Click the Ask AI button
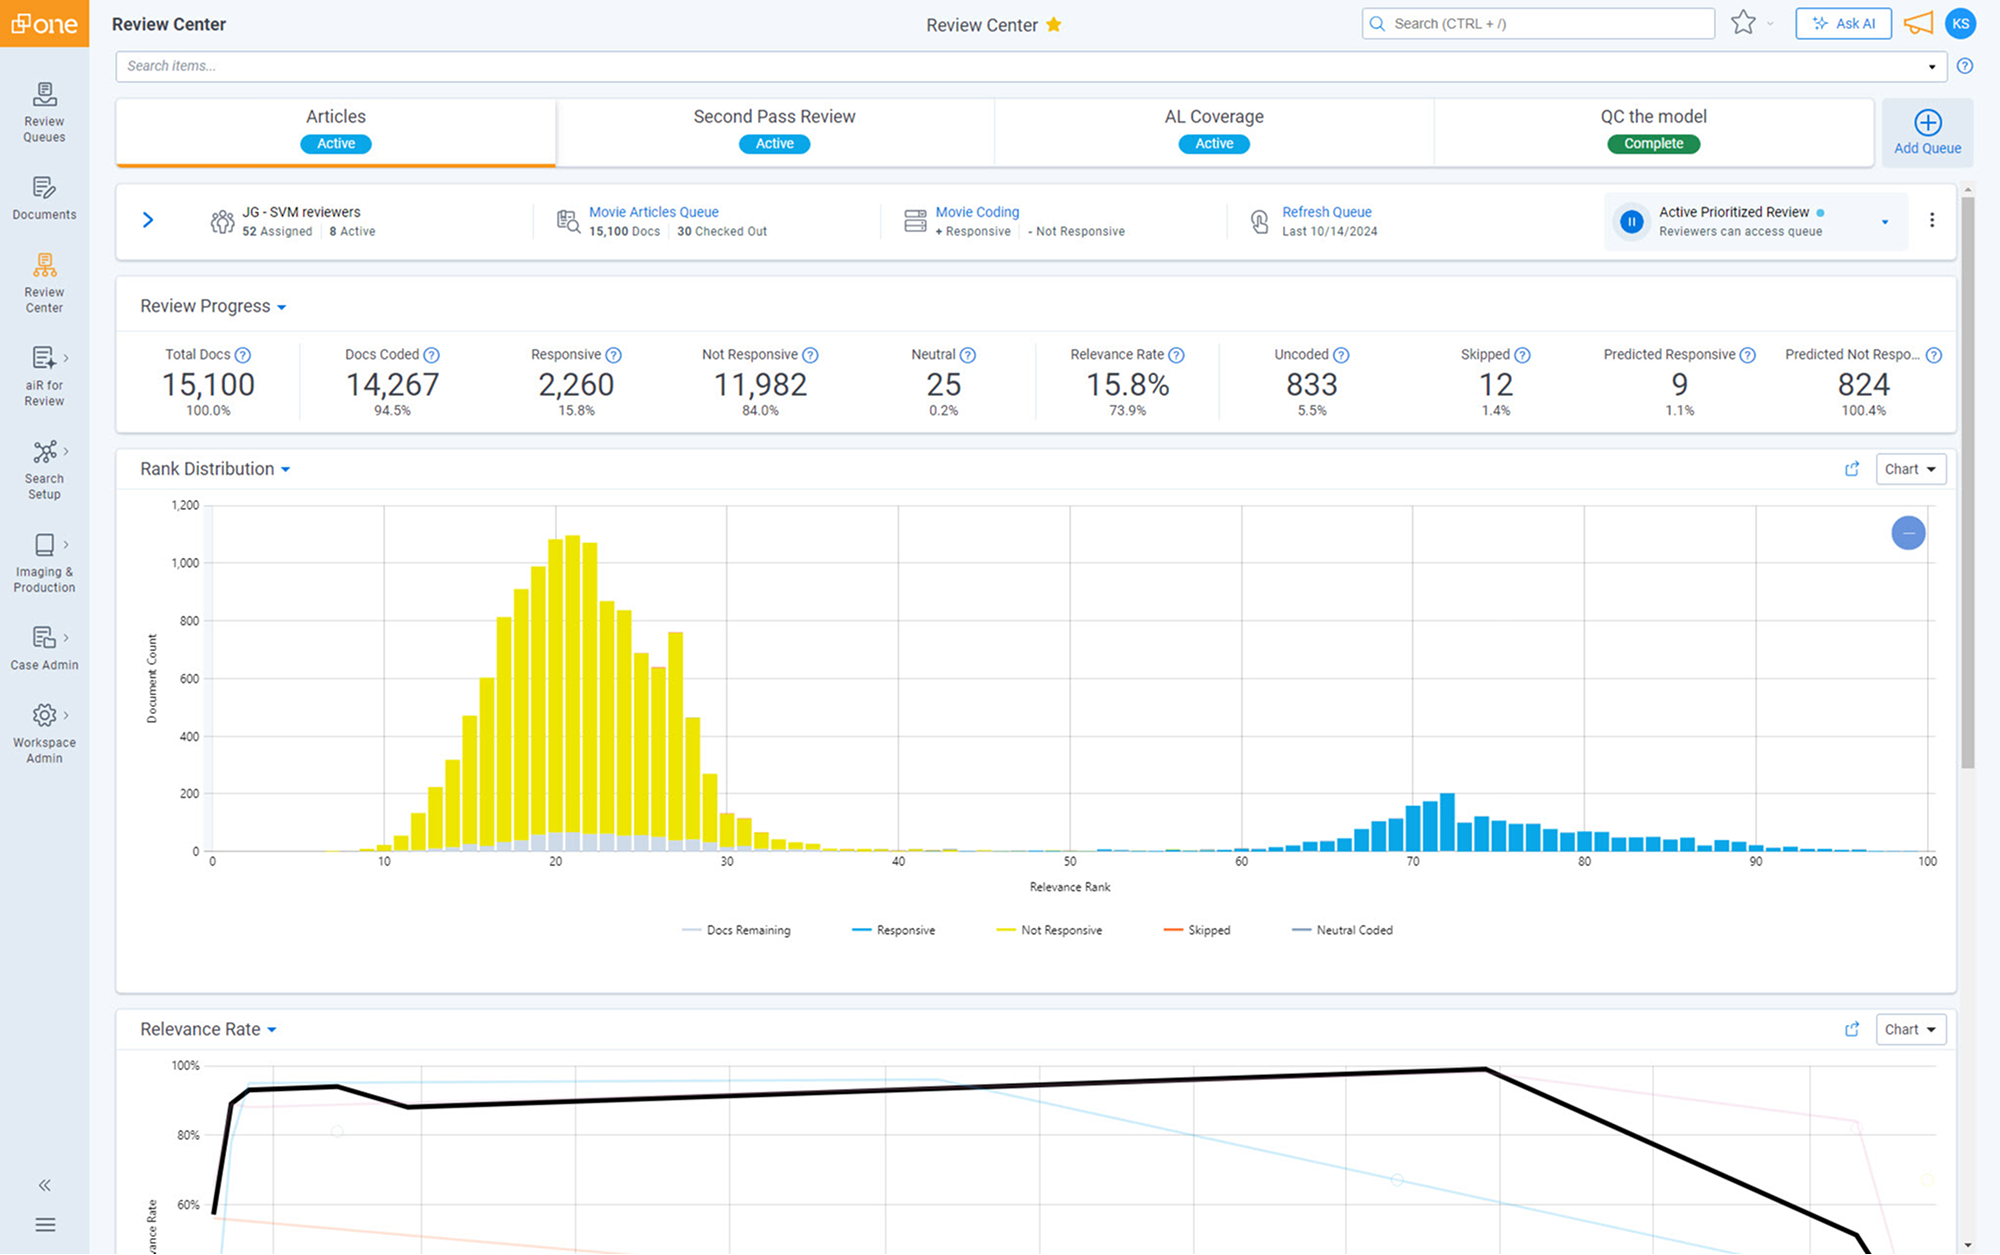This screenshot has height=1255, width=2000. point(1843,23)
